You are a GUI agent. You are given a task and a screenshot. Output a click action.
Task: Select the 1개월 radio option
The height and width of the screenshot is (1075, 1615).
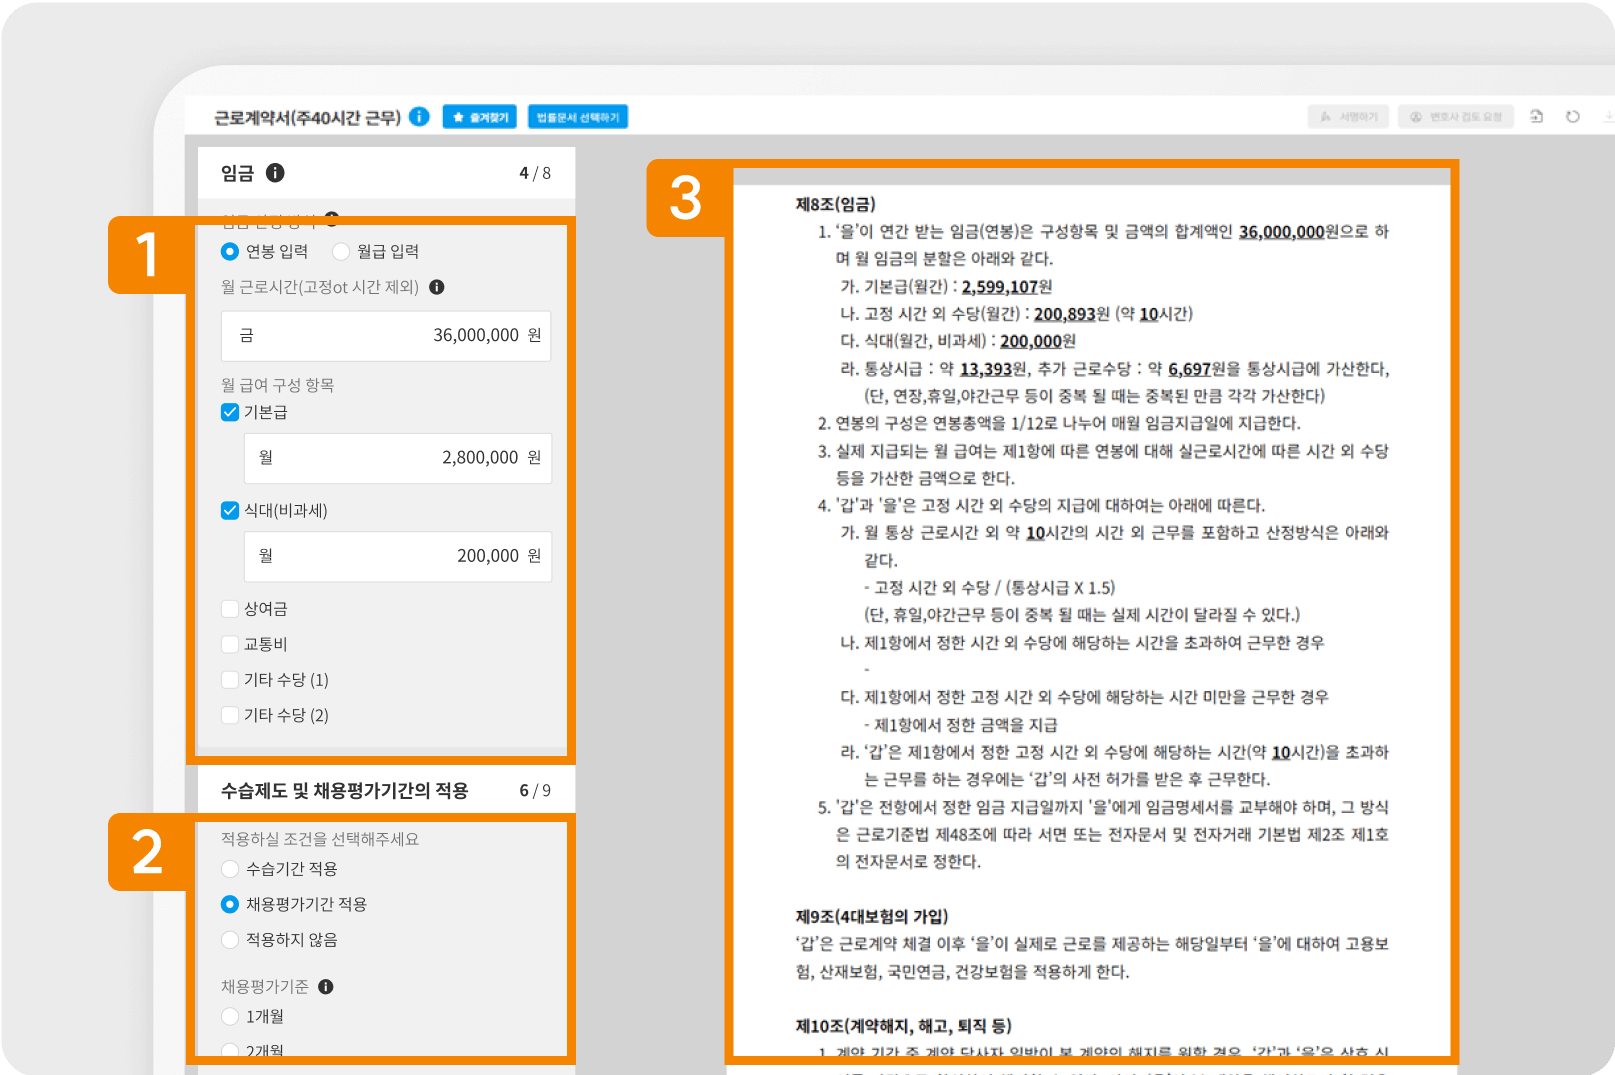(230, 1017)
